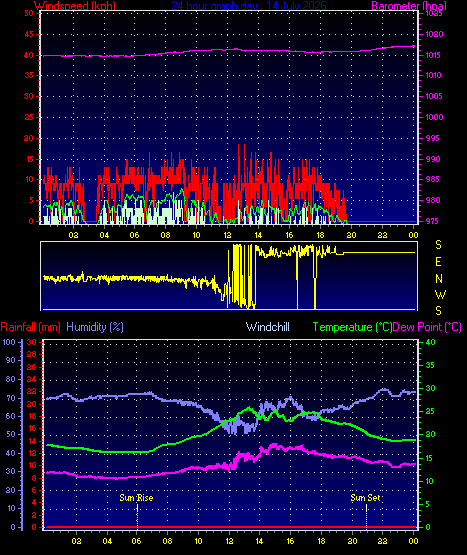Select the Temperature (°C) legend label
Screen dimensions: 467x555
tap(352, 327)
